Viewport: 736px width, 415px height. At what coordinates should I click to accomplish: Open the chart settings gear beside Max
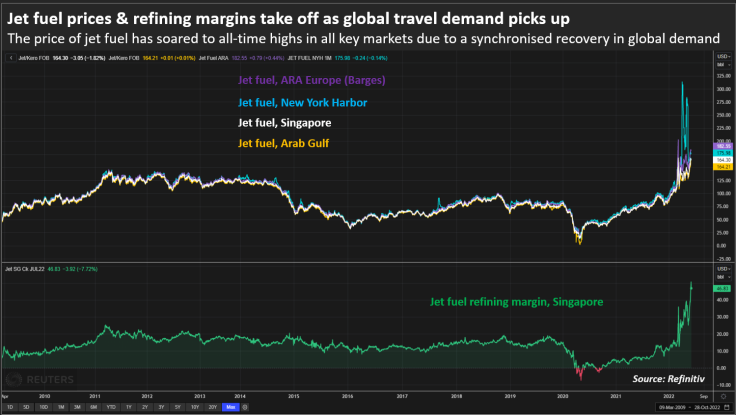245,407
